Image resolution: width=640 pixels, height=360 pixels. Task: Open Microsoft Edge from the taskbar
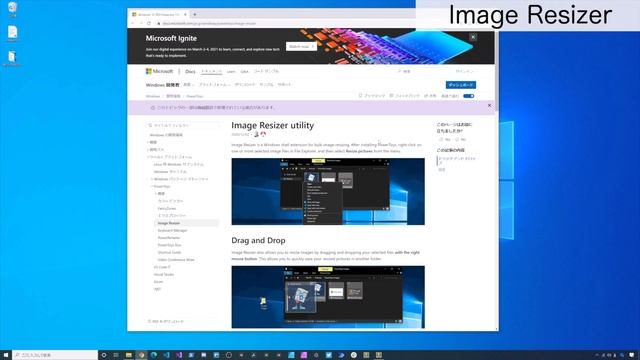154,355
